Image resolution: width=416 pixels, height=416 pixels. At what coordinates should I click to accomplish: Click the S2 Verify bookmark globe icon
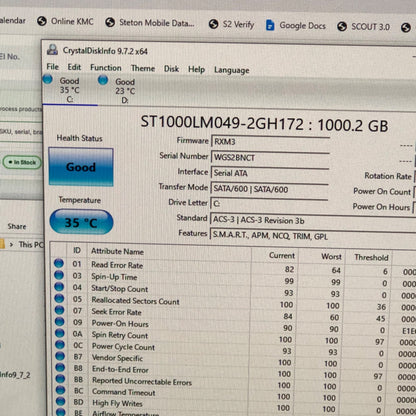pyautogui.click(x=213, y=24)
